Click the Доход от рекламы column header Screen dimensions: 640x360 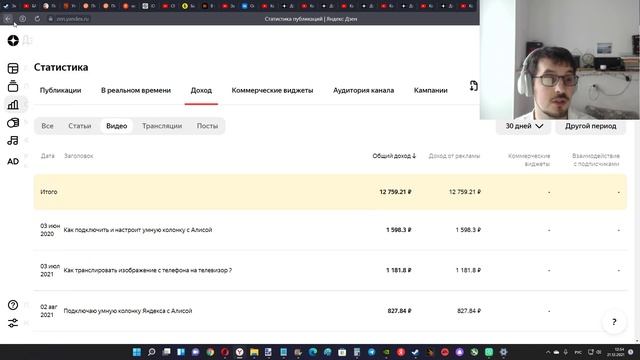pyautogui.click(x=454, y=156)
